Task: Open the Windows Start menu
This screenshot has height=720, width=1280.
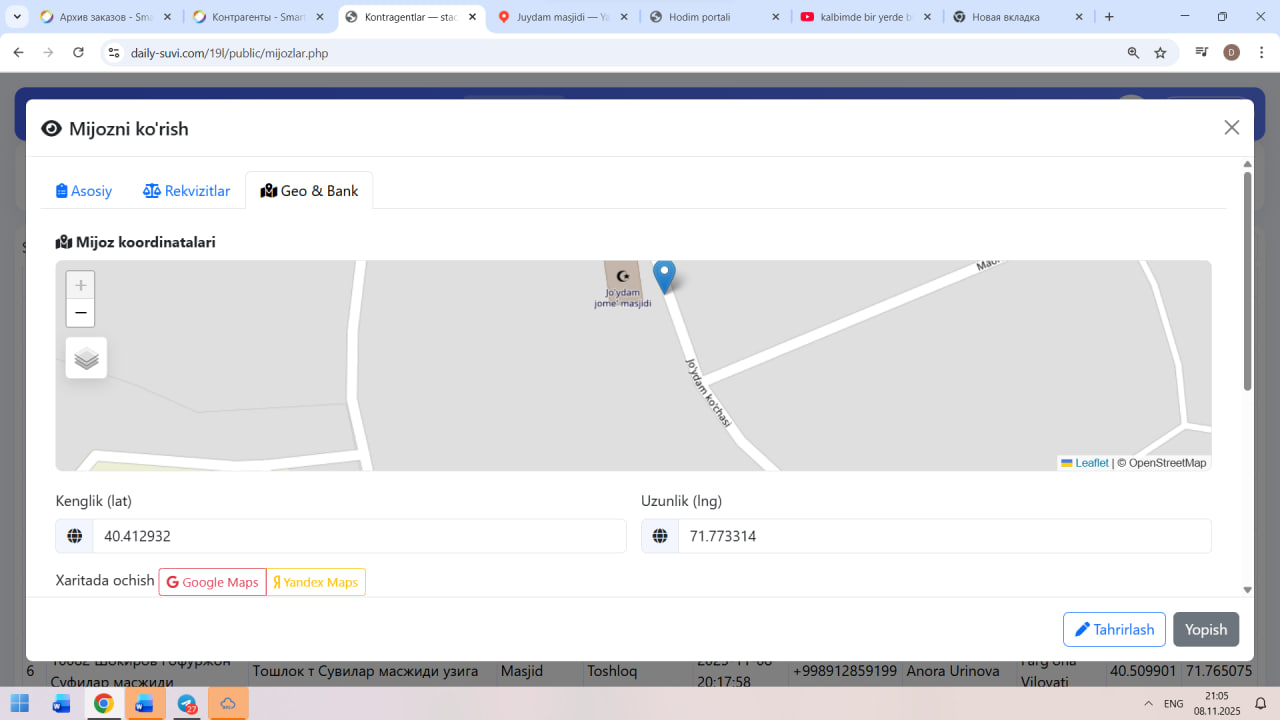Action: (20, 703)
